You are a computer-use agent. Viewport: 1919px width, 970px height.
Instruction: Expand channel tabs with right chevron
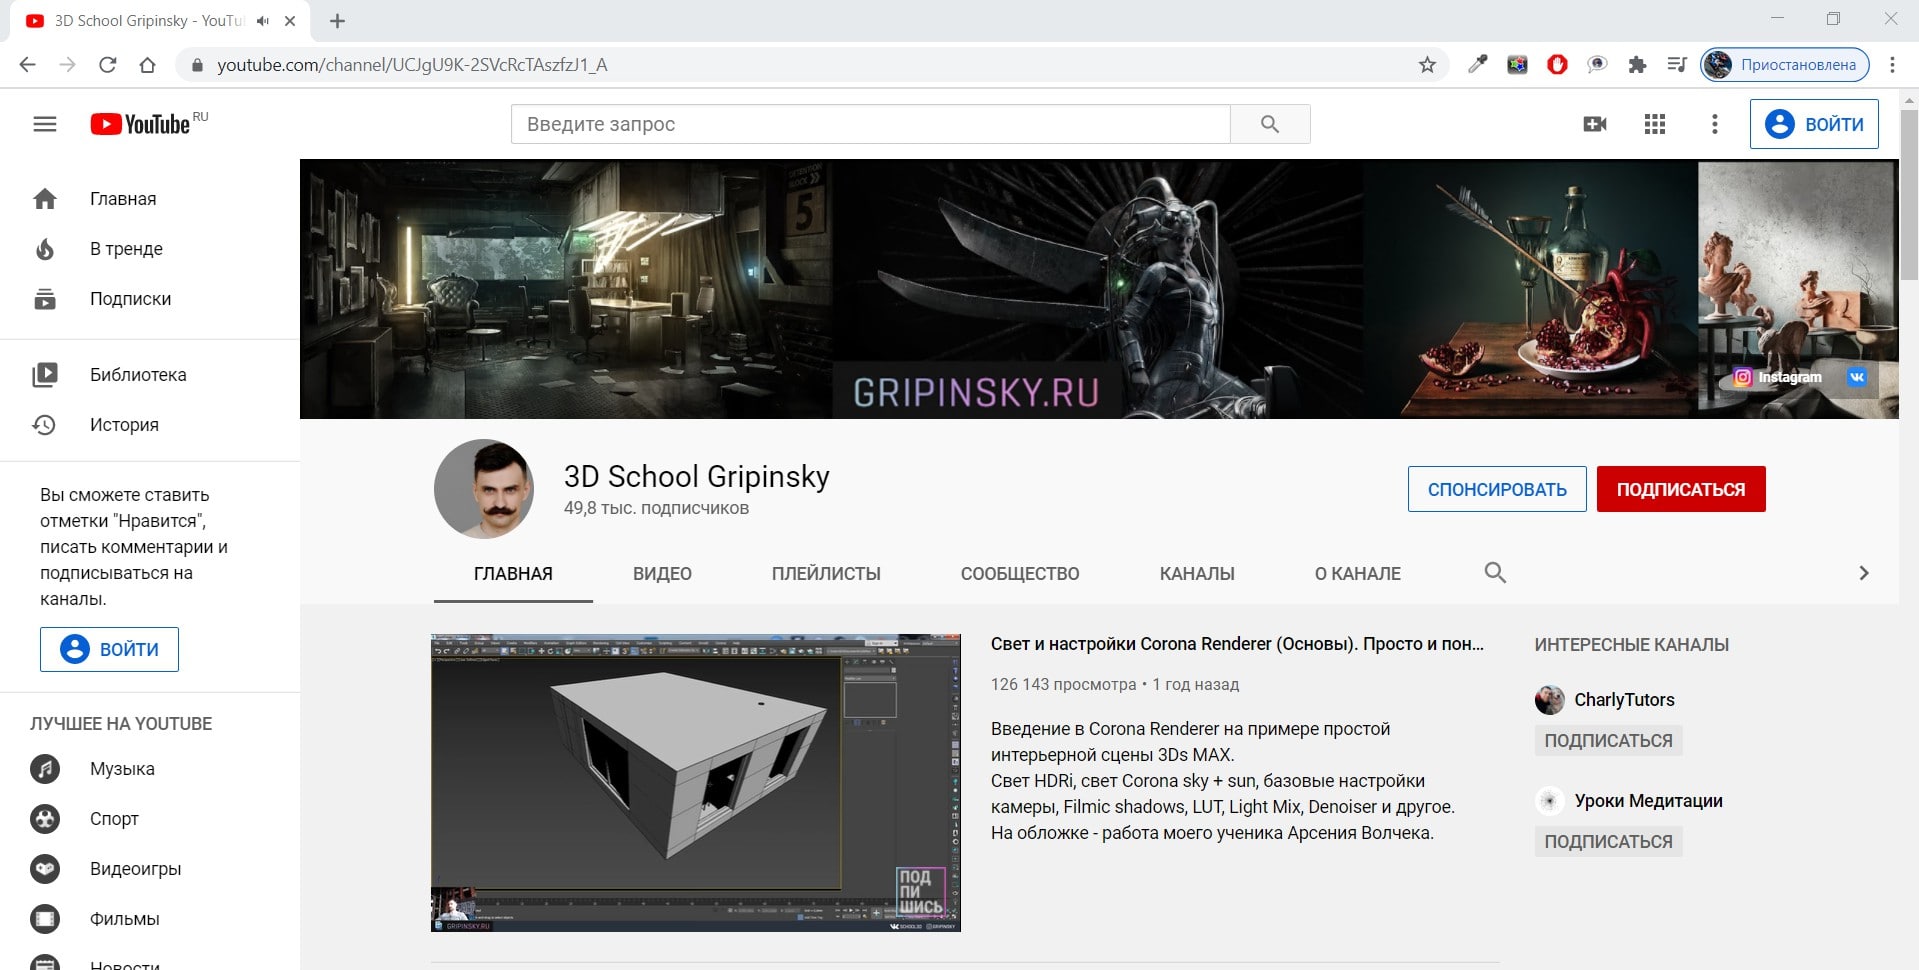1864,573
